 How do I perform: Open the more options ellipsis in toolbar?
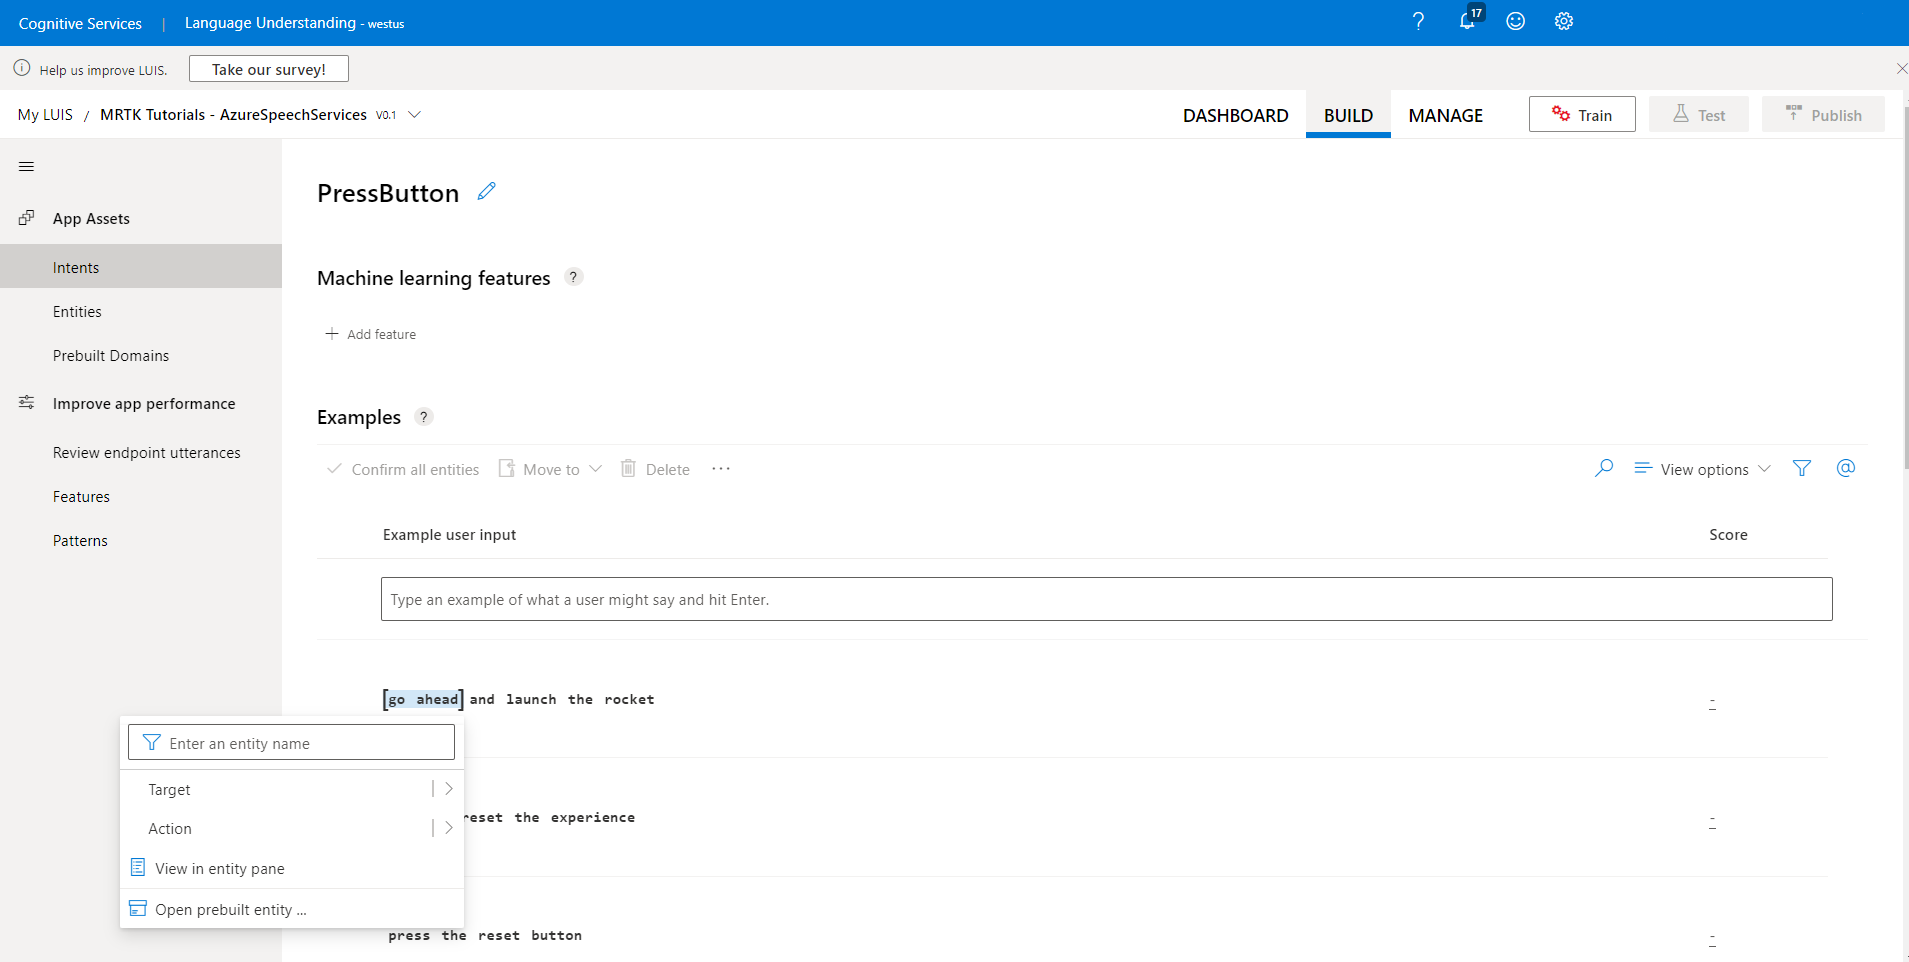pos(721,469)
